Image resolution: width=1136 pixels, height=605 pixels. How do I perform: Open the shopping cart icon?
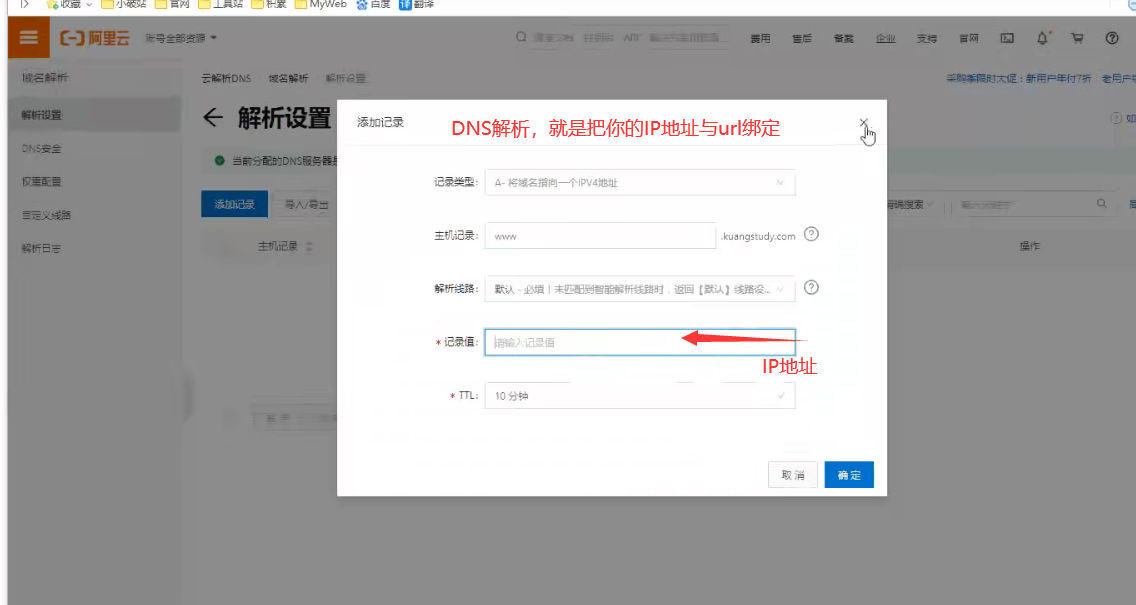pyautogui.click(x=1077, y=39)
